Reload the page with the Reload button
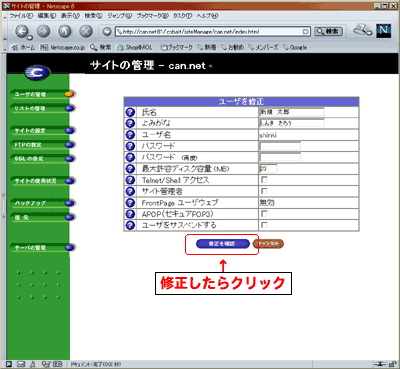 [x=65, y=31]
